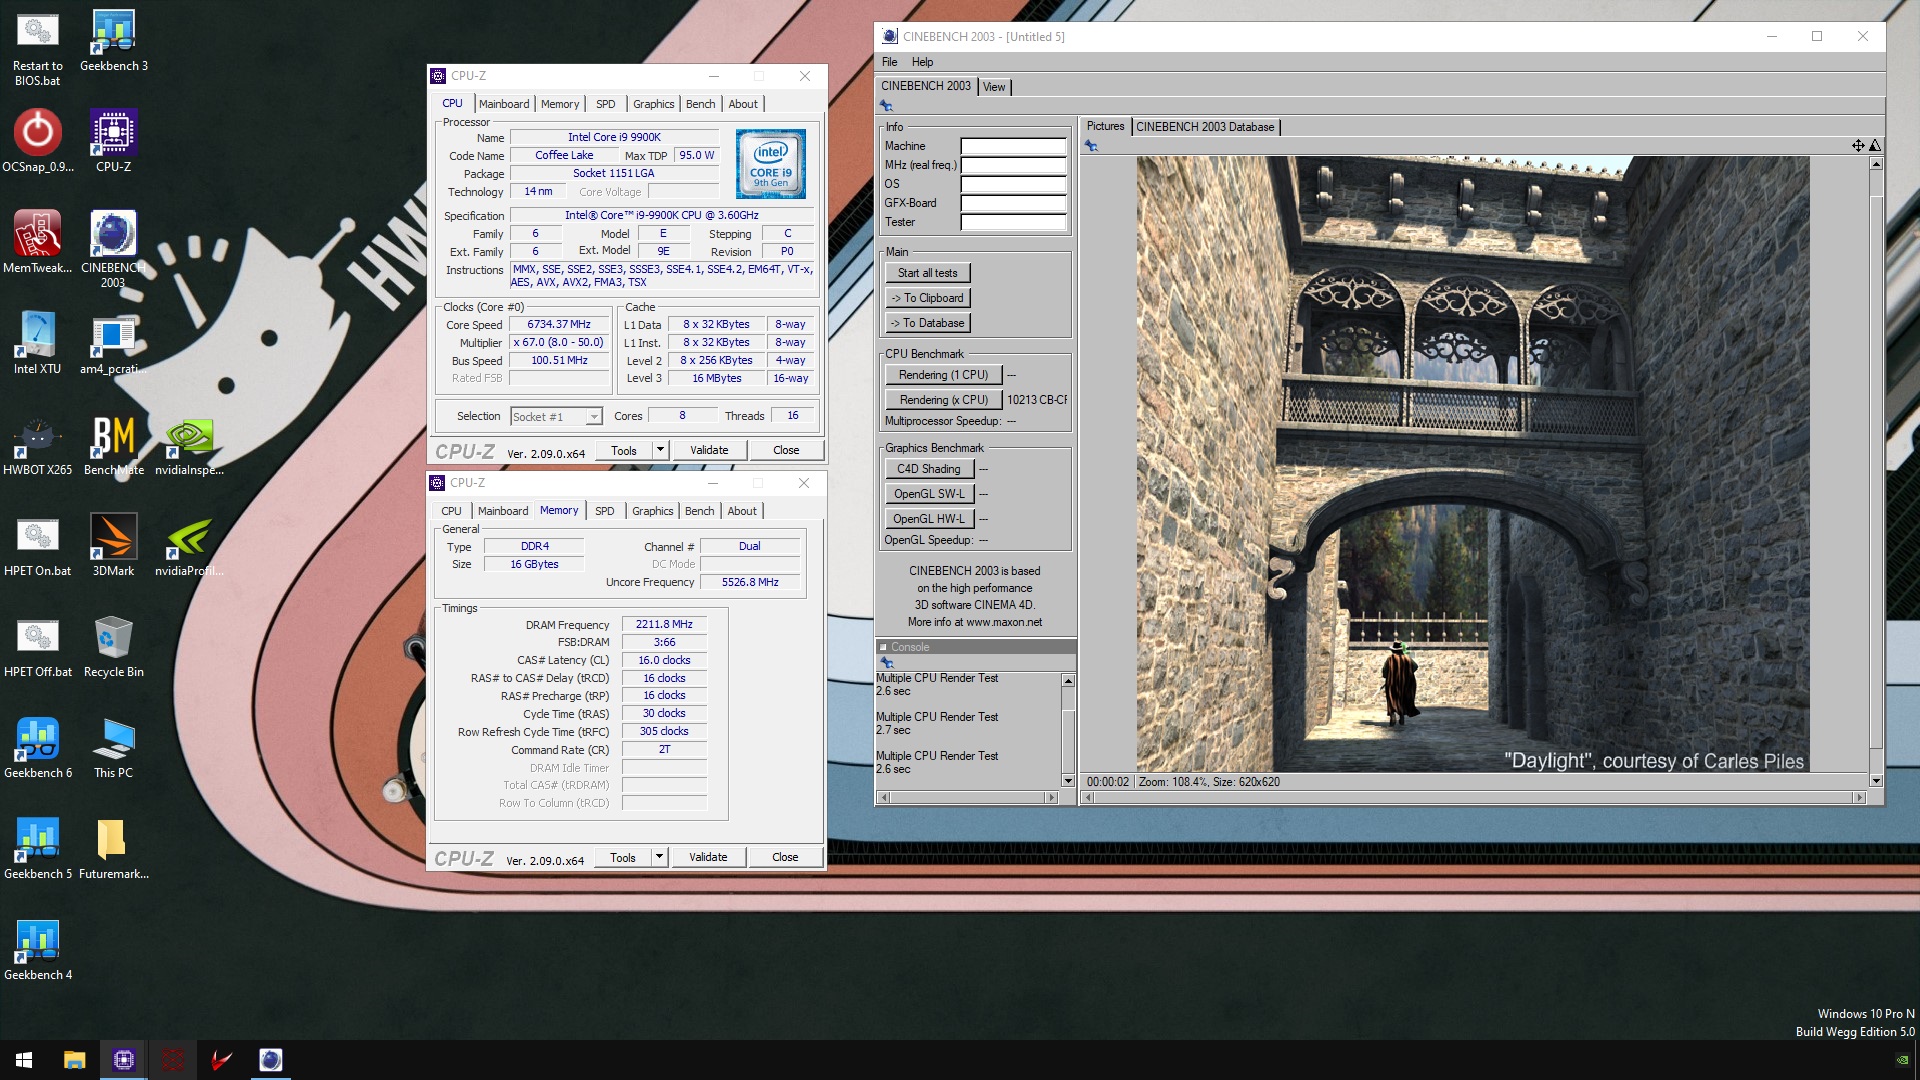The width and height of the screenshot is (1920, 1080).
Task: Open the BenchMate desktop icon
Action: coord(113,444)
